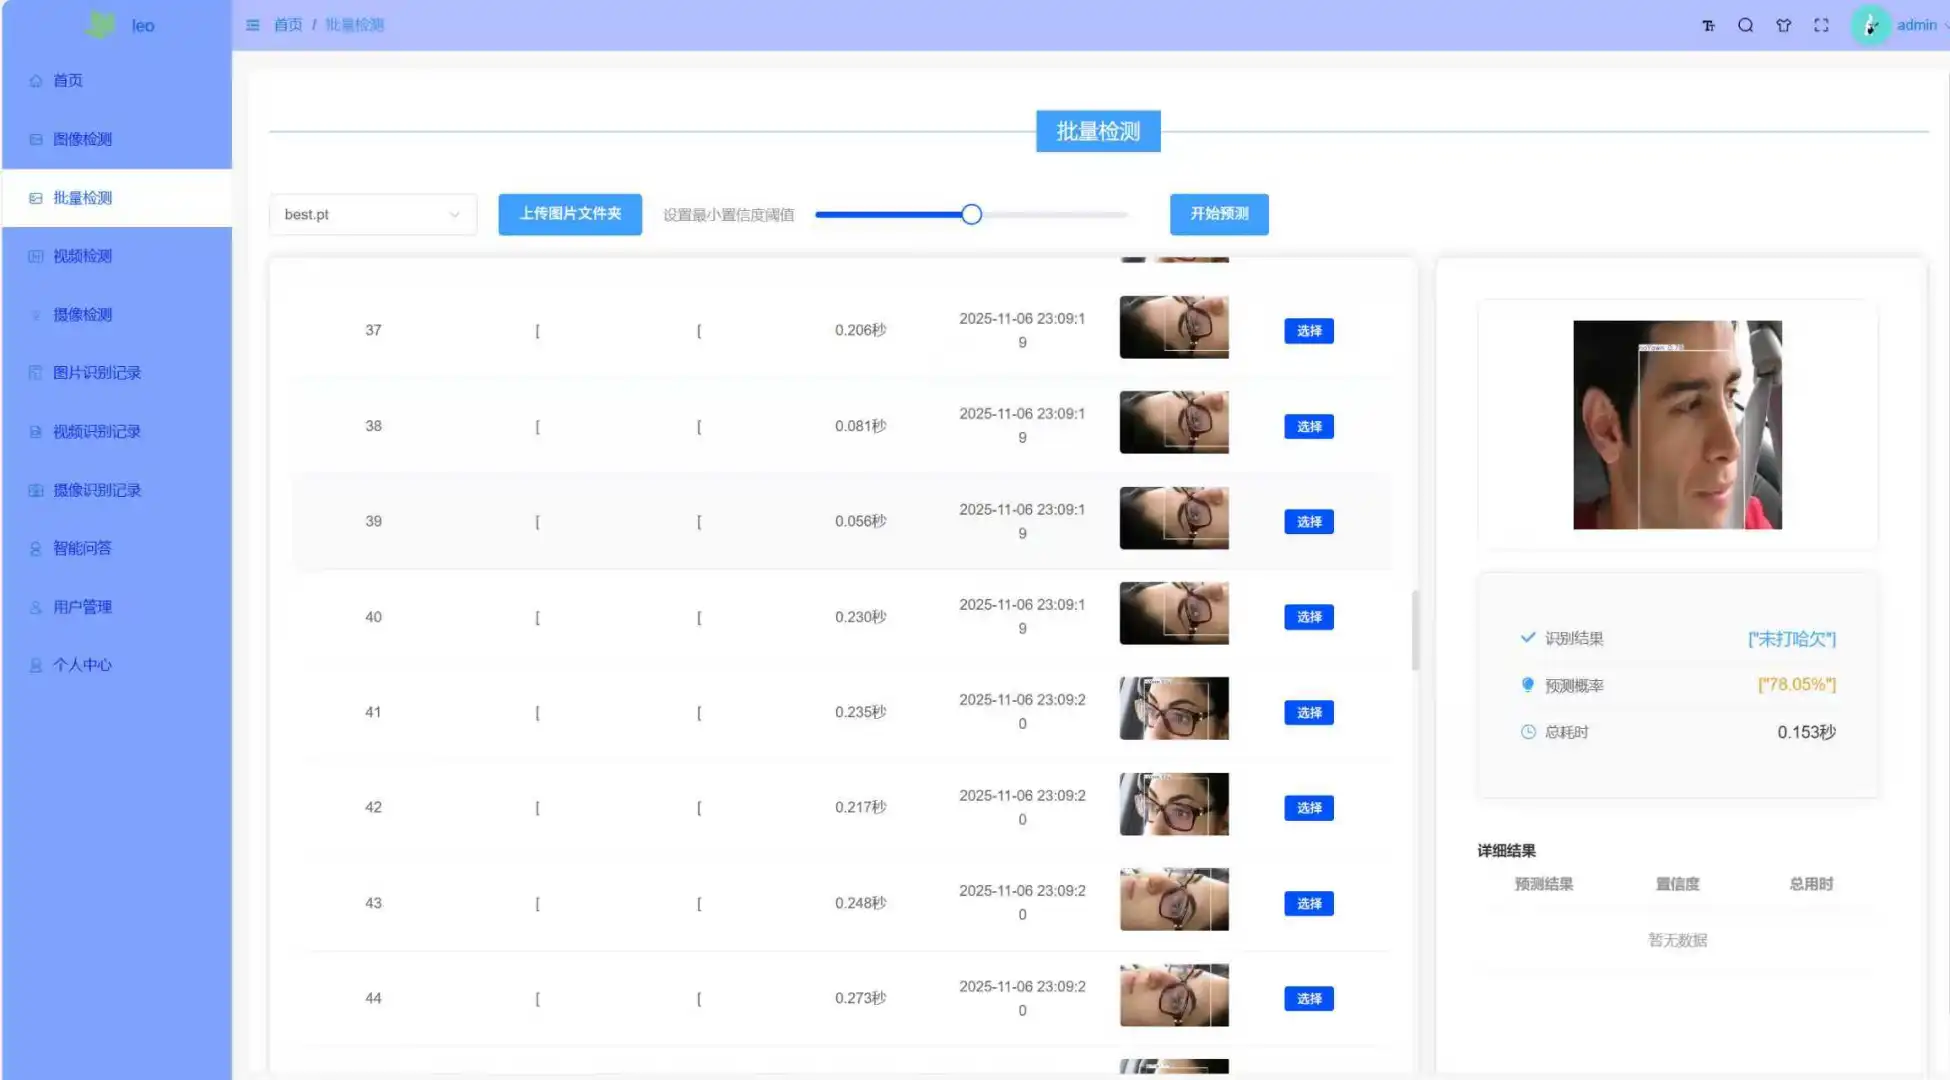Open 个人中心 from the sidebar
Viewport: 1950px width, 1080px height.
(82, 664)
